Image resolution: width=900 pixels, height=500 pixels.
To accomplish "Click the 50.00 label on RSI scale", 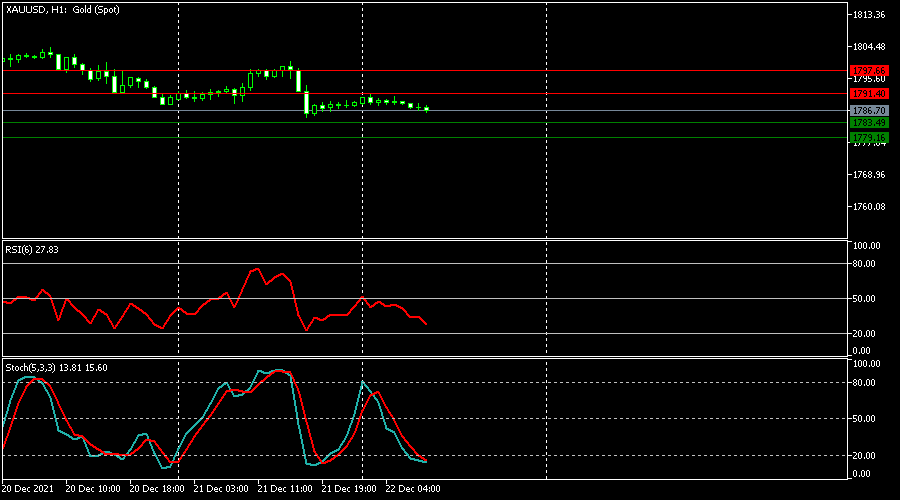I will click(864, 299).
